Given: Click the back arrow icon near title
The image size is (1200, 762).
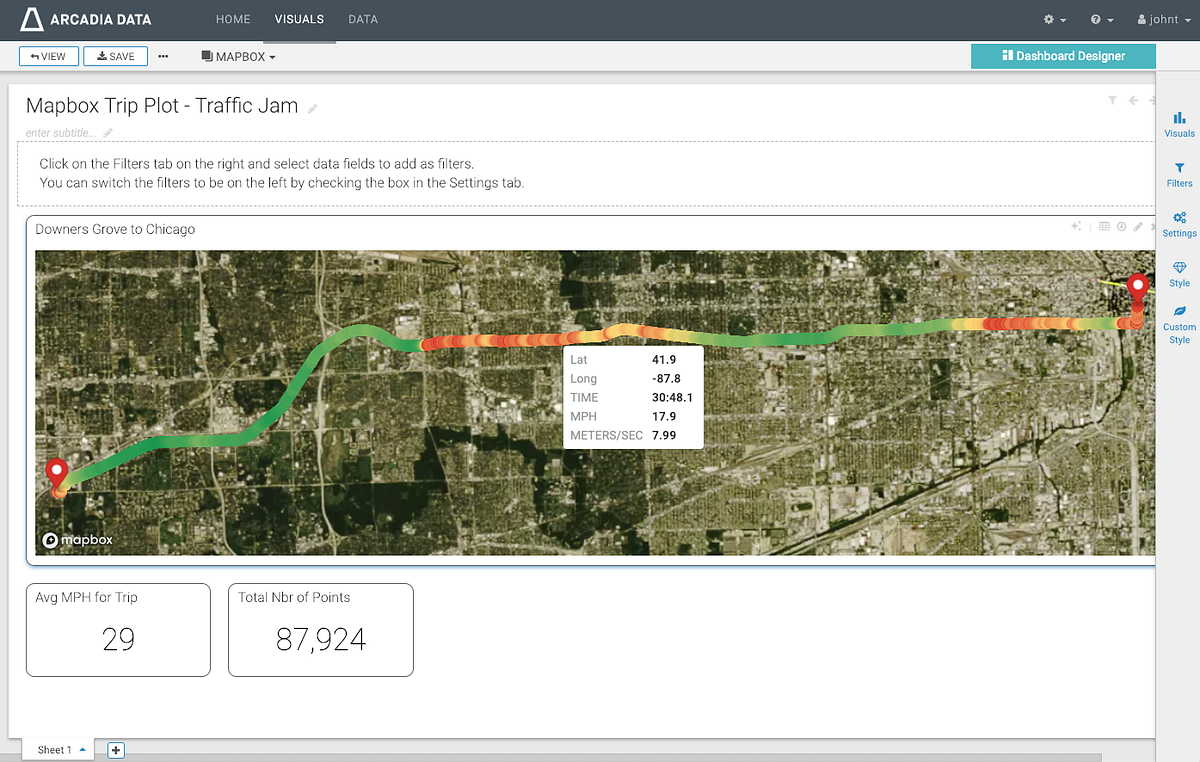Looking at the screenshot, I should 1133,101.
